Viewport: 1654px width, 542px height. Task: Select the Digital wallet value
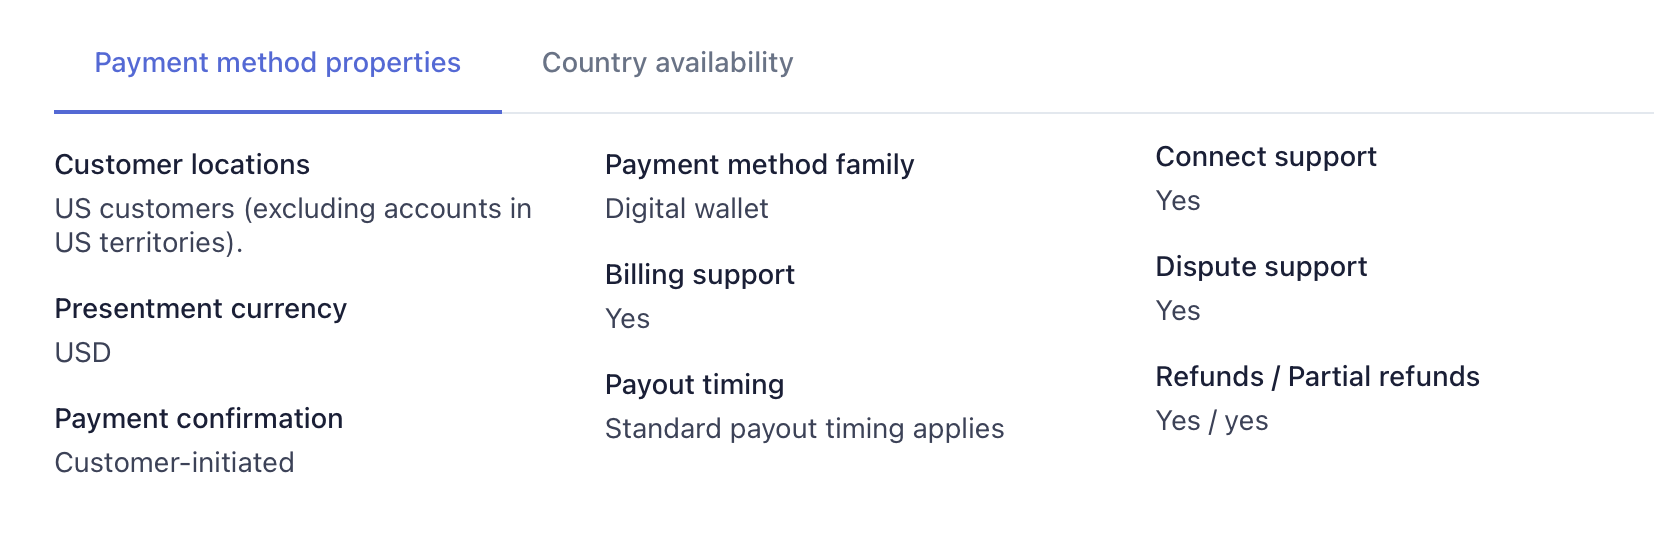(686, 209)
